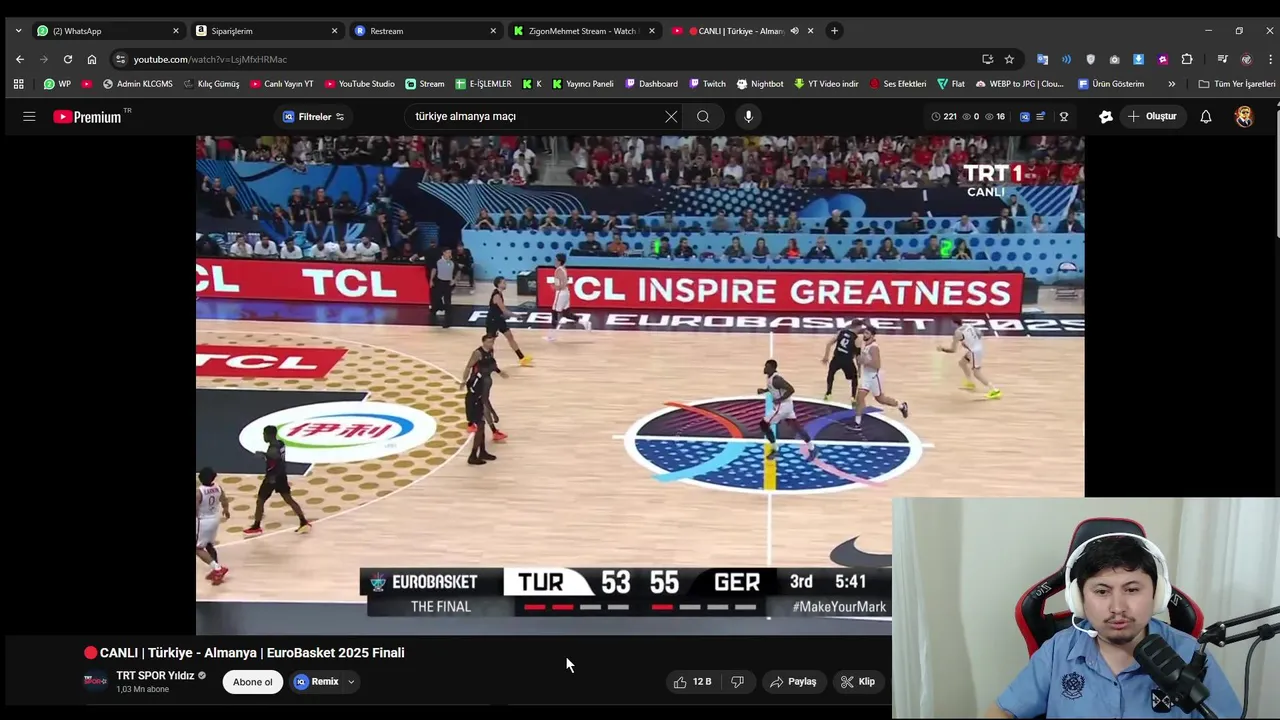Open the Canlı Yayın YT bookmark
Viewport: 1280px width, 720px height.
281,84
